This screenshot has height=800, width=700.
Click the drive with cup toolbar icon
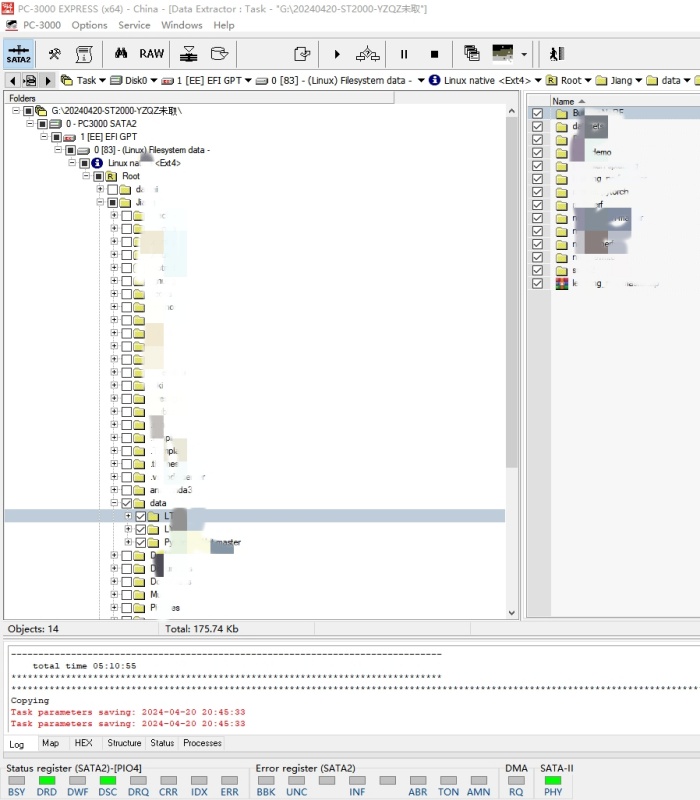click(x=219, y=54)
